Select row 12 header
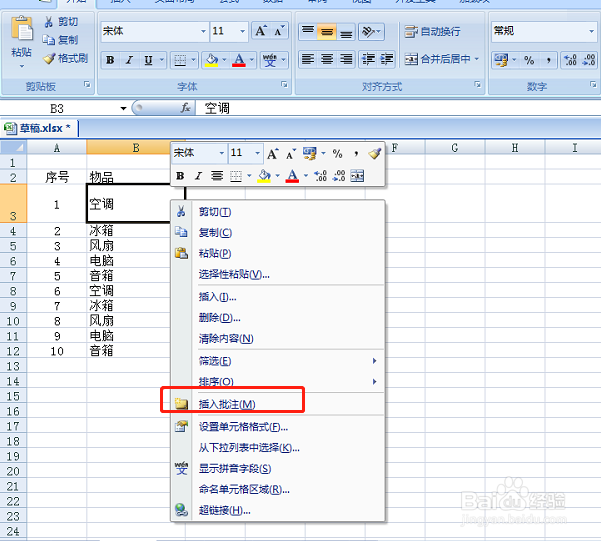Screen dimensions: 601x541 (13, 351)
